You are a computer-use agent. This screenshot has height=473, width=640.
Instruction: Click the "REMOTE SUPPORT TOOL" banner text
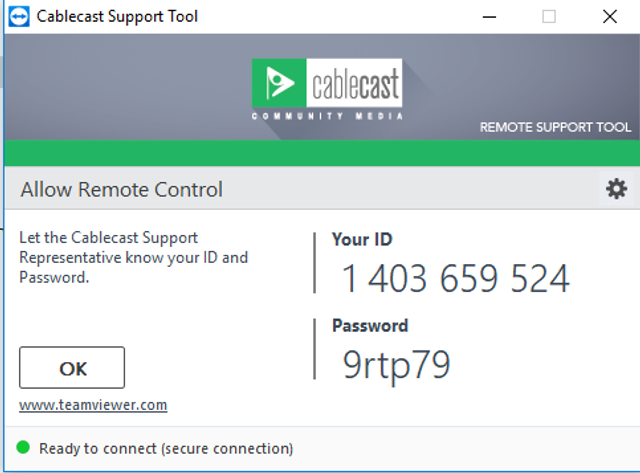[556, 127]
